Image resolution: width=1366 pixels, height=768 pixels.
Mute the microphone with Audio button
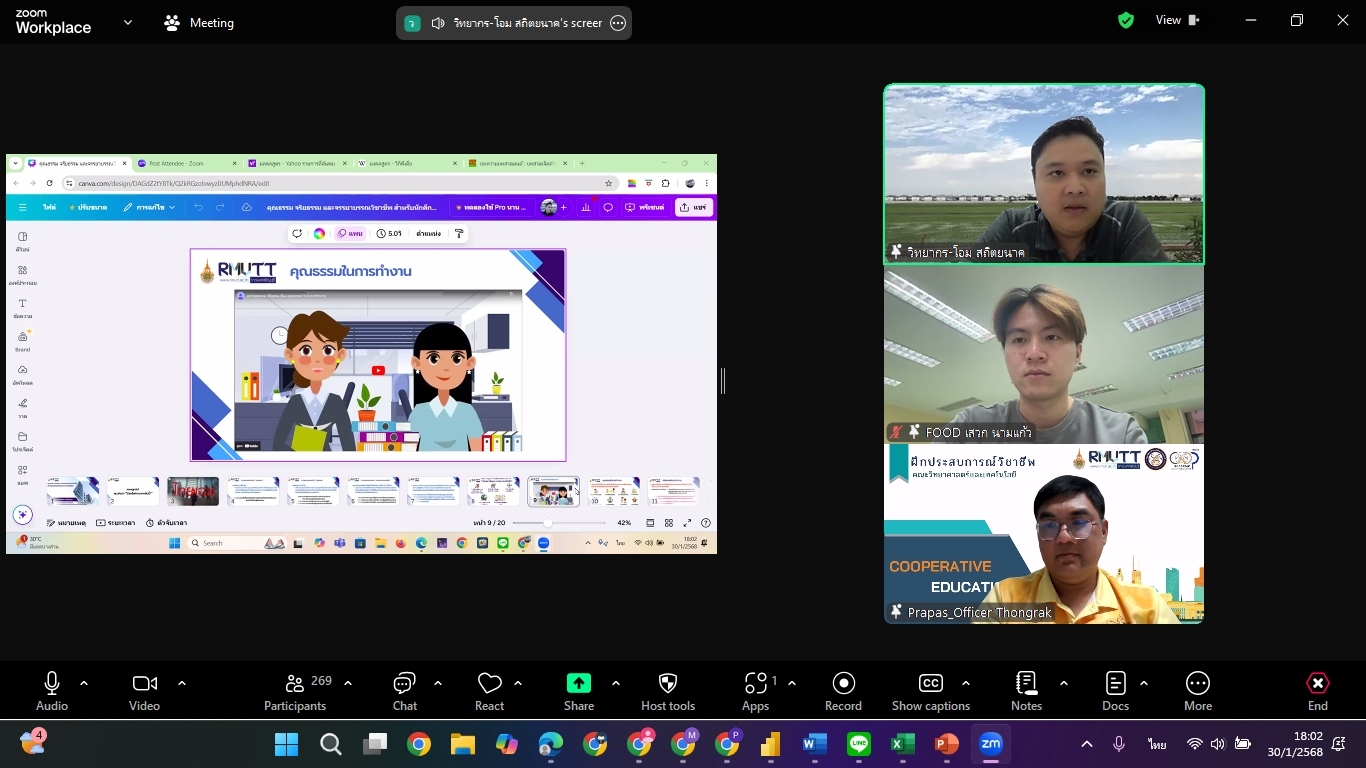52,691
